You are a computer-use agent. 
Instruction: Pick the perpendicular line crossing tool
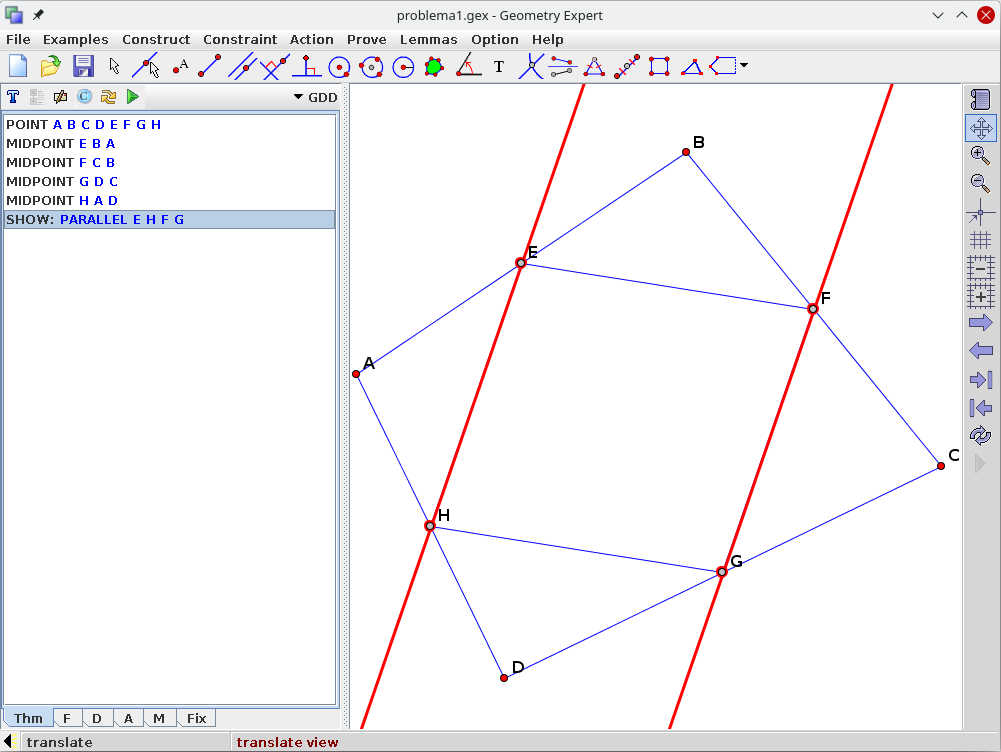(275, 66)
